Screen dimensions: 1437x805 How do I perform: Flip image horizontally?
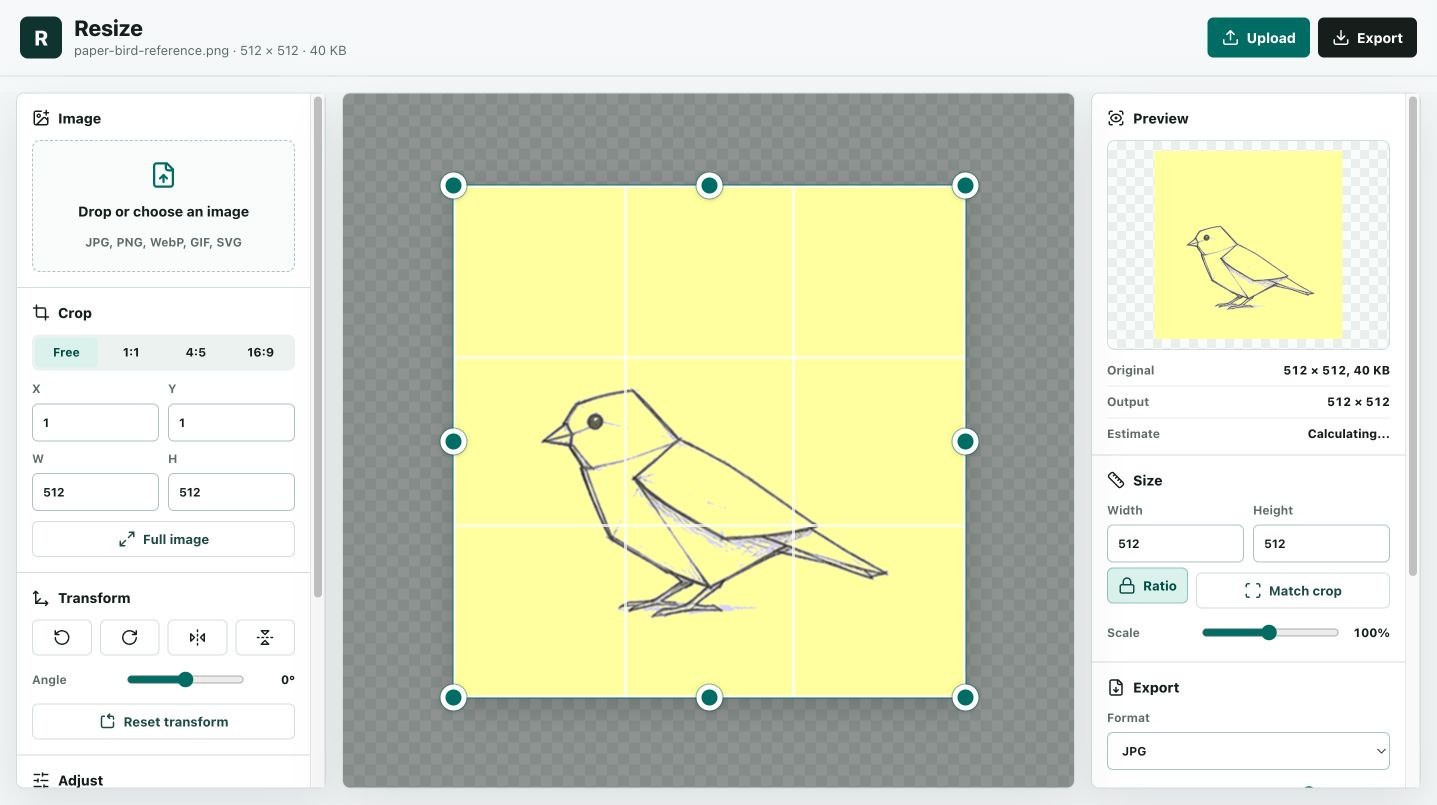197,637
